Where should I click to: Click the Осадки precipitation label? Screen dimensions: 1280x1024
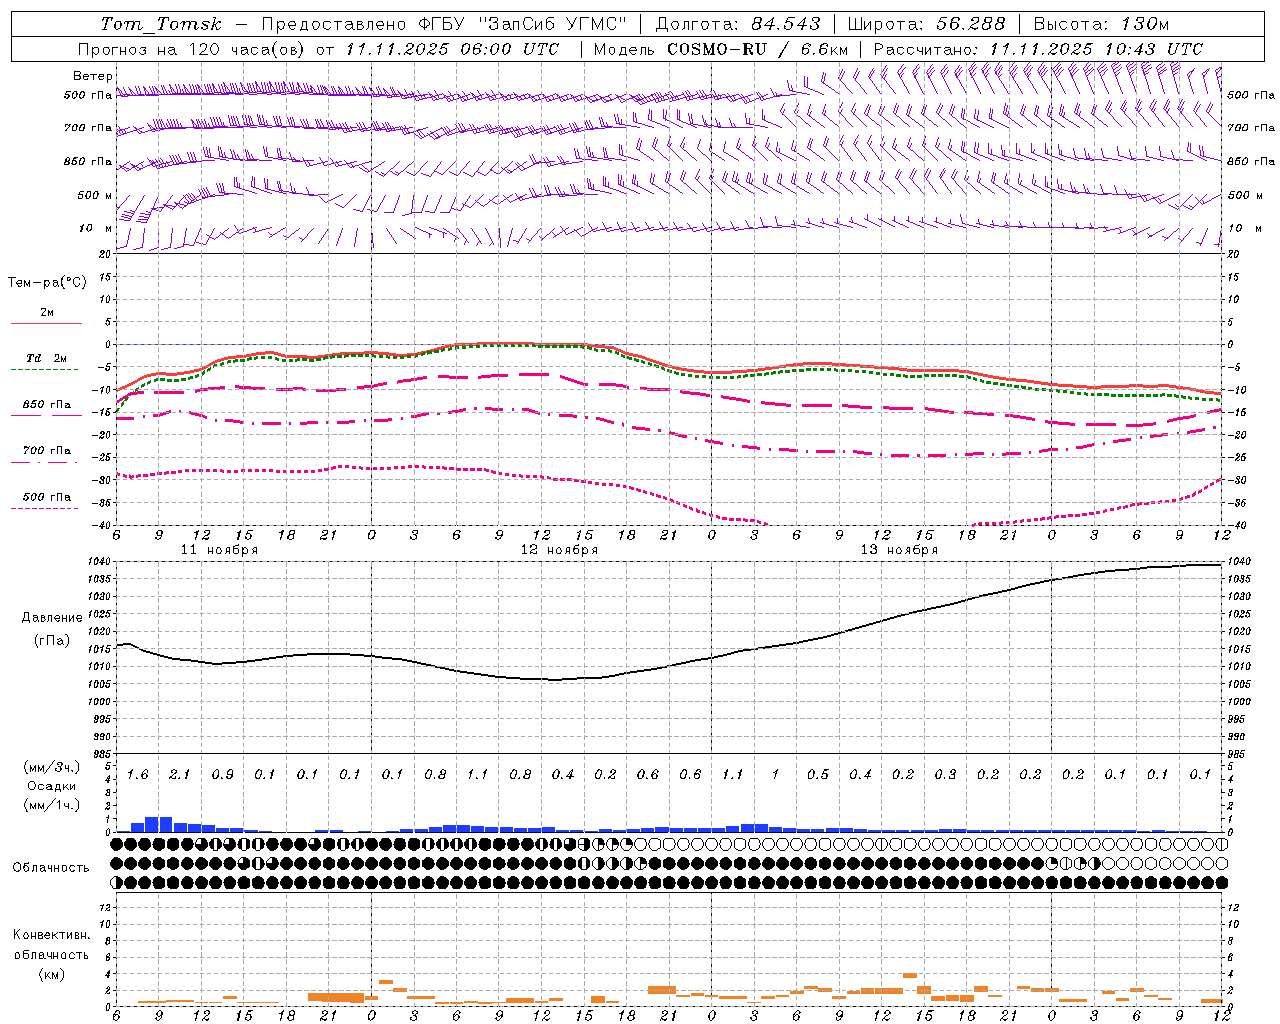pyautogui.click(x=52, y=786)
